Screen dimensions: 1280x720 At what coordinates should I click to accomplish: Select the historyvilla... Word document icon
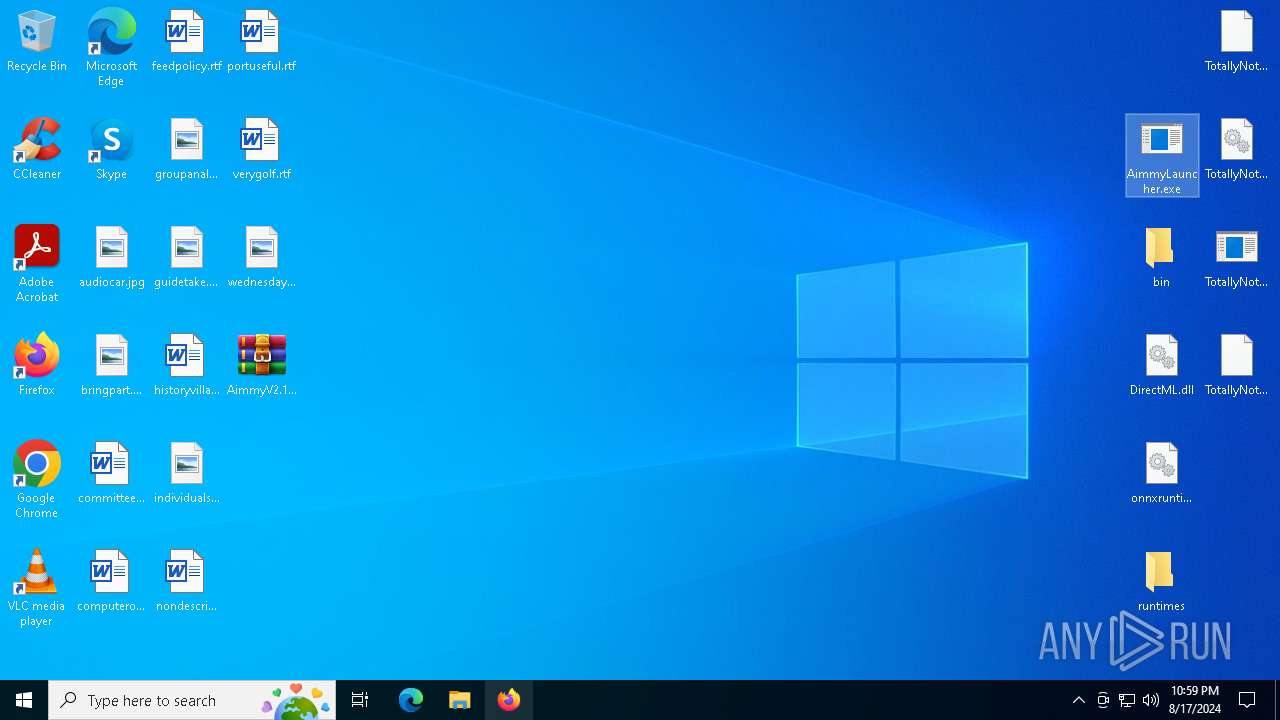(x=186, y=366)
